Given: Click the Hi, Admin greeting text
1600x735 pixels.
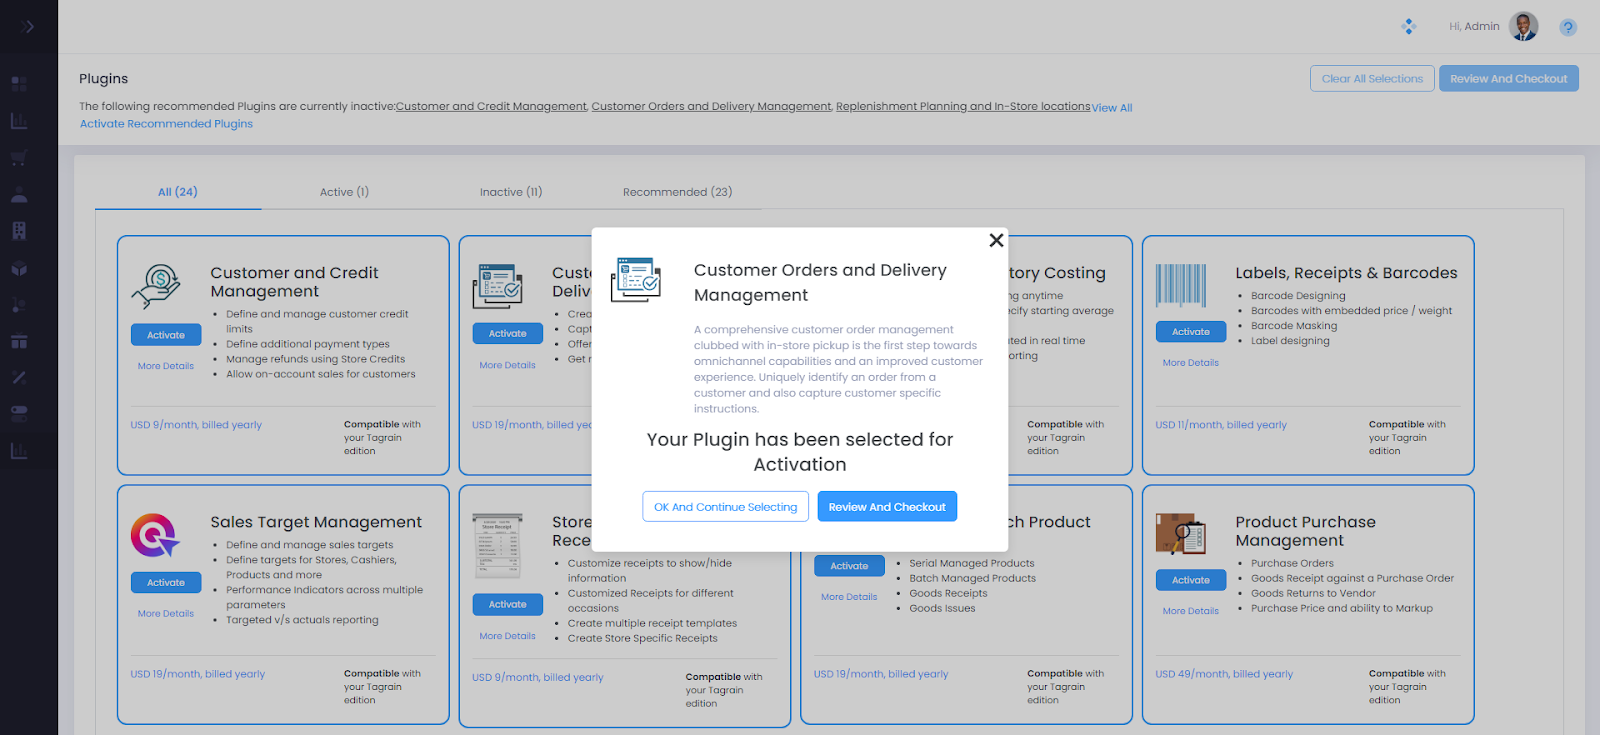Looking at the screenshot, I should 1474,26.
